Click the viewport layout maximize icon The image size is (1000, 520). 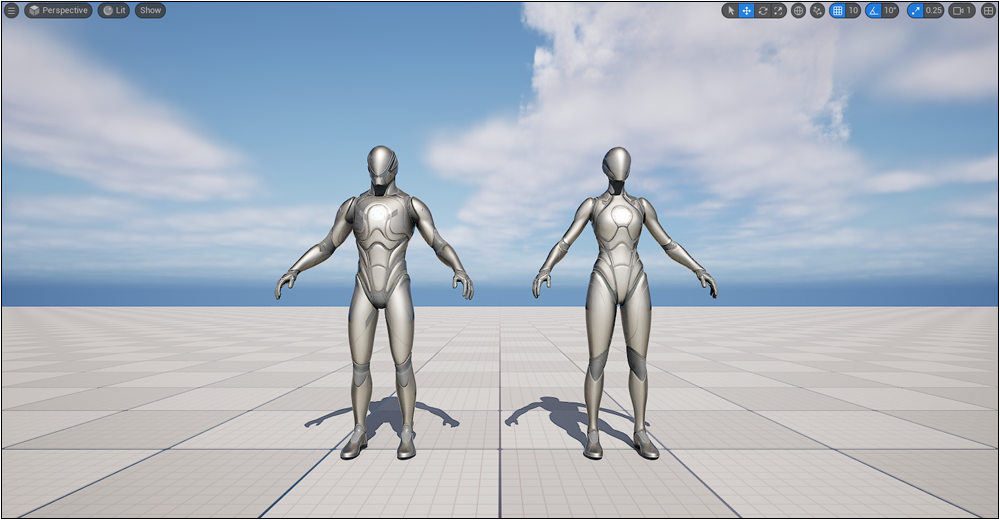coord(988,10)
